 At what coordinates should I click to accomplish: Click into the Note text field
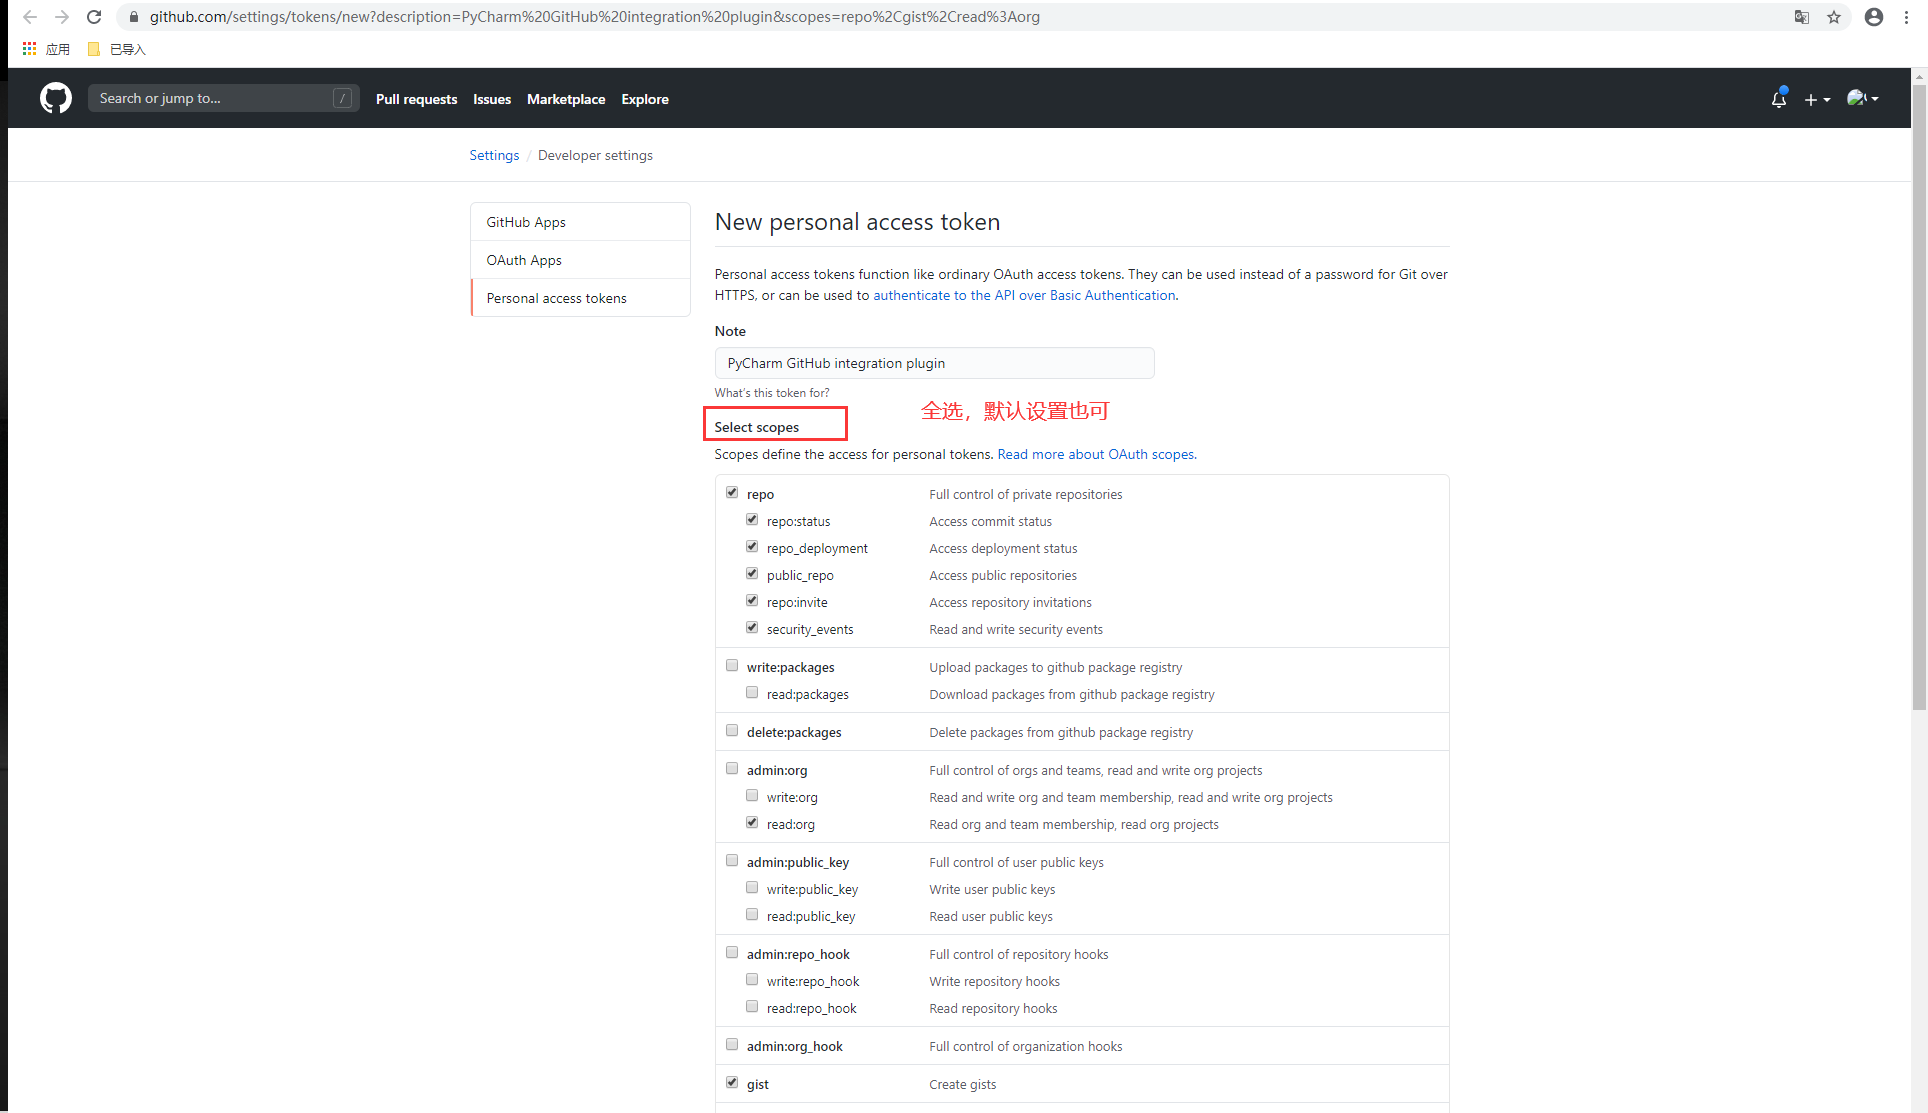pos(934,363)
